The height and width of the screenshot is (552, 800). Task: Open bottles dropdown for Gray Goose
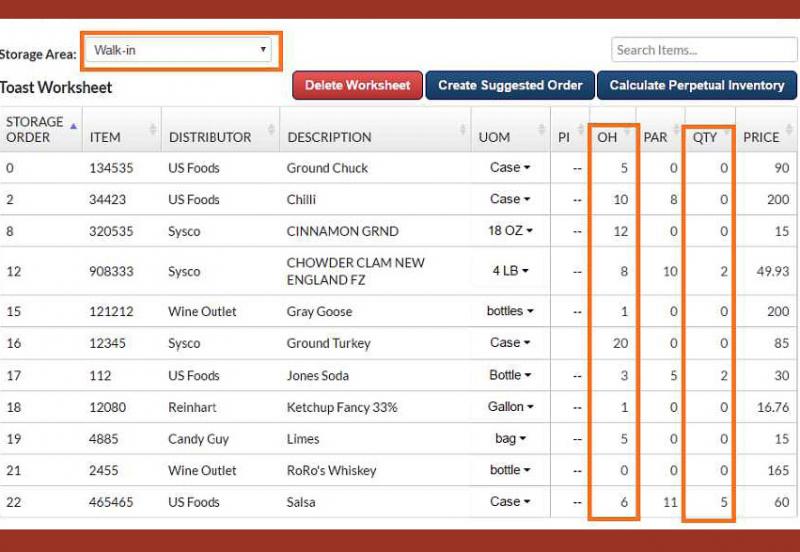pos(510,311)
